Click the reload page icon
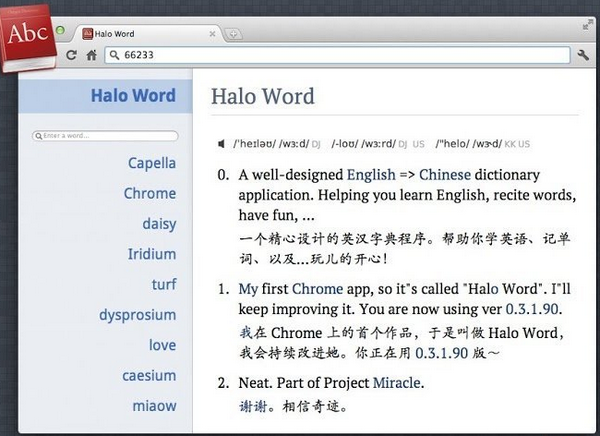 (71, 55)
